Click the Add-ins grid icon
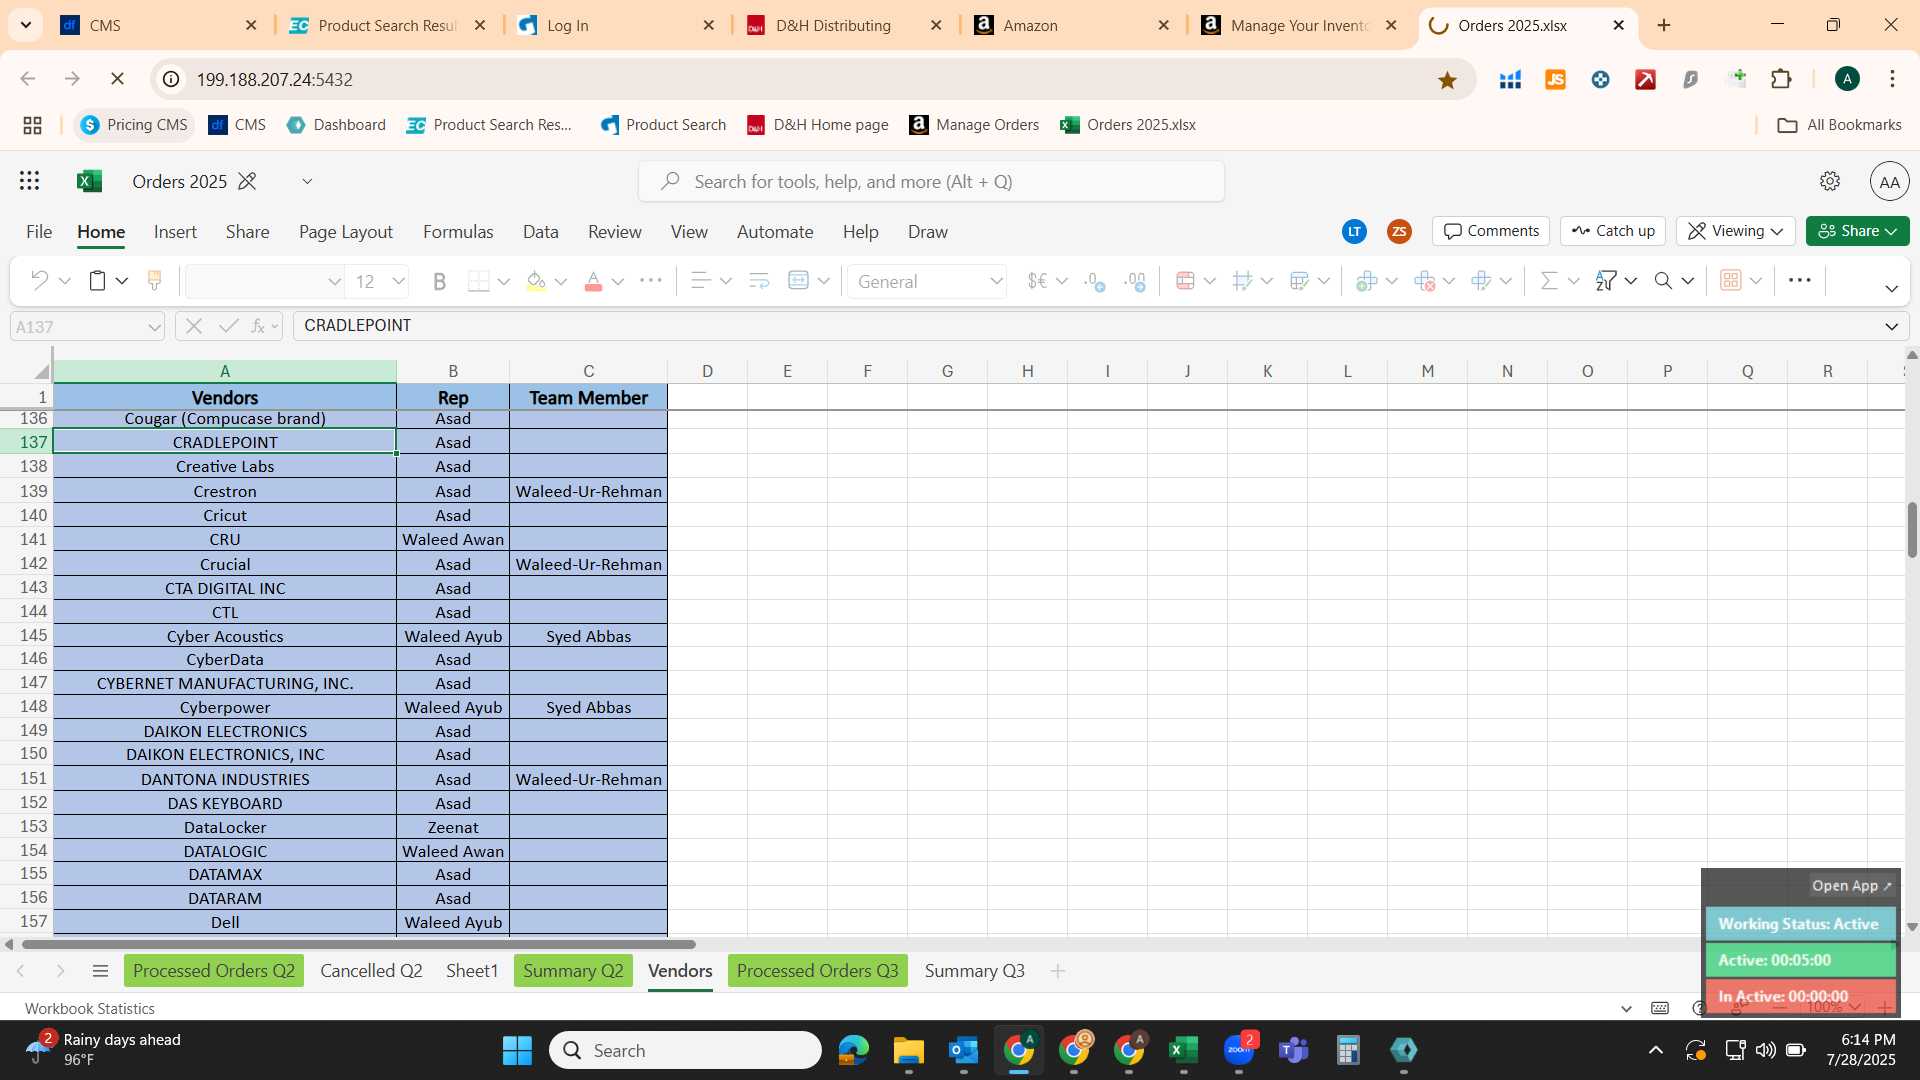This screenshot has height=1080, width=1920. (x=1731, y=281)
